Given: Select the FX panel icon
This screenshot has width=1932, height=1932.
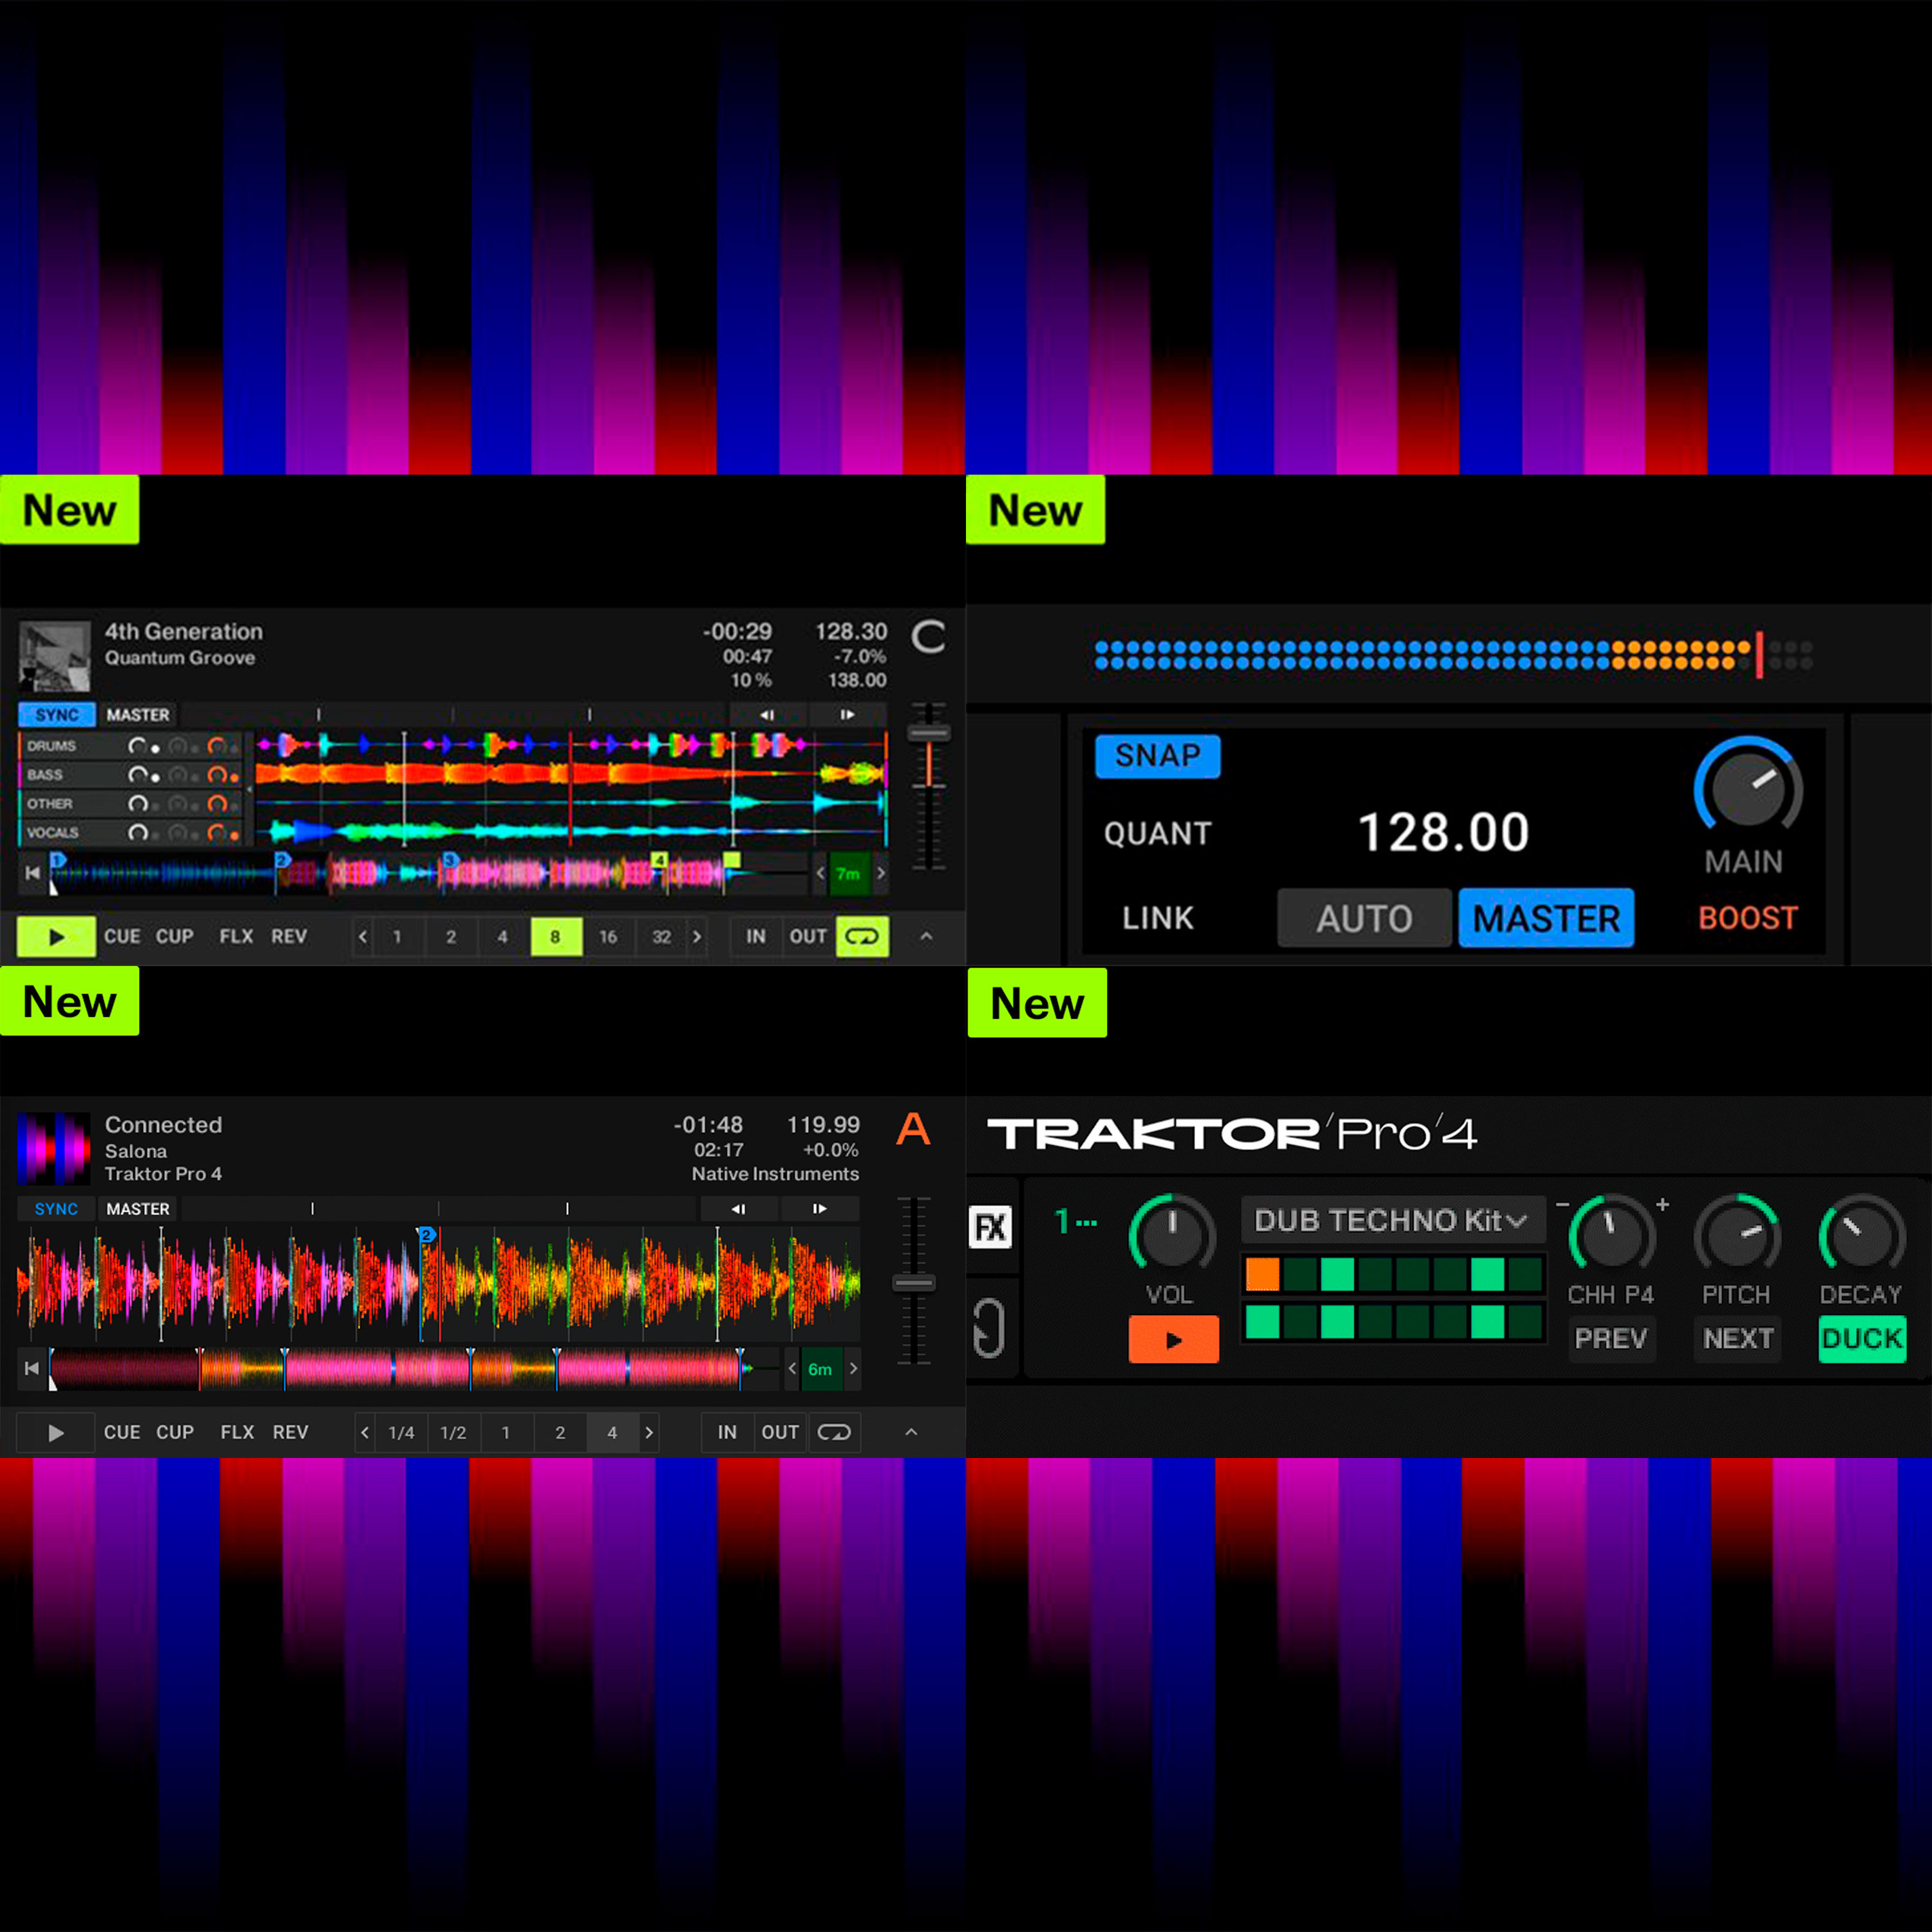Looking at the screenshot, I should [990, 1226].
